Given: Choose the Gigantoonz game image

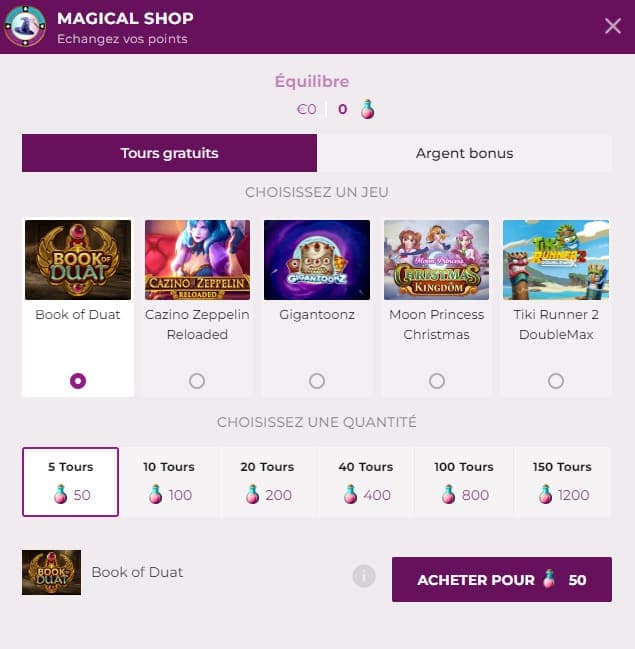Looking at the screenshot, I should pos(316,260).
